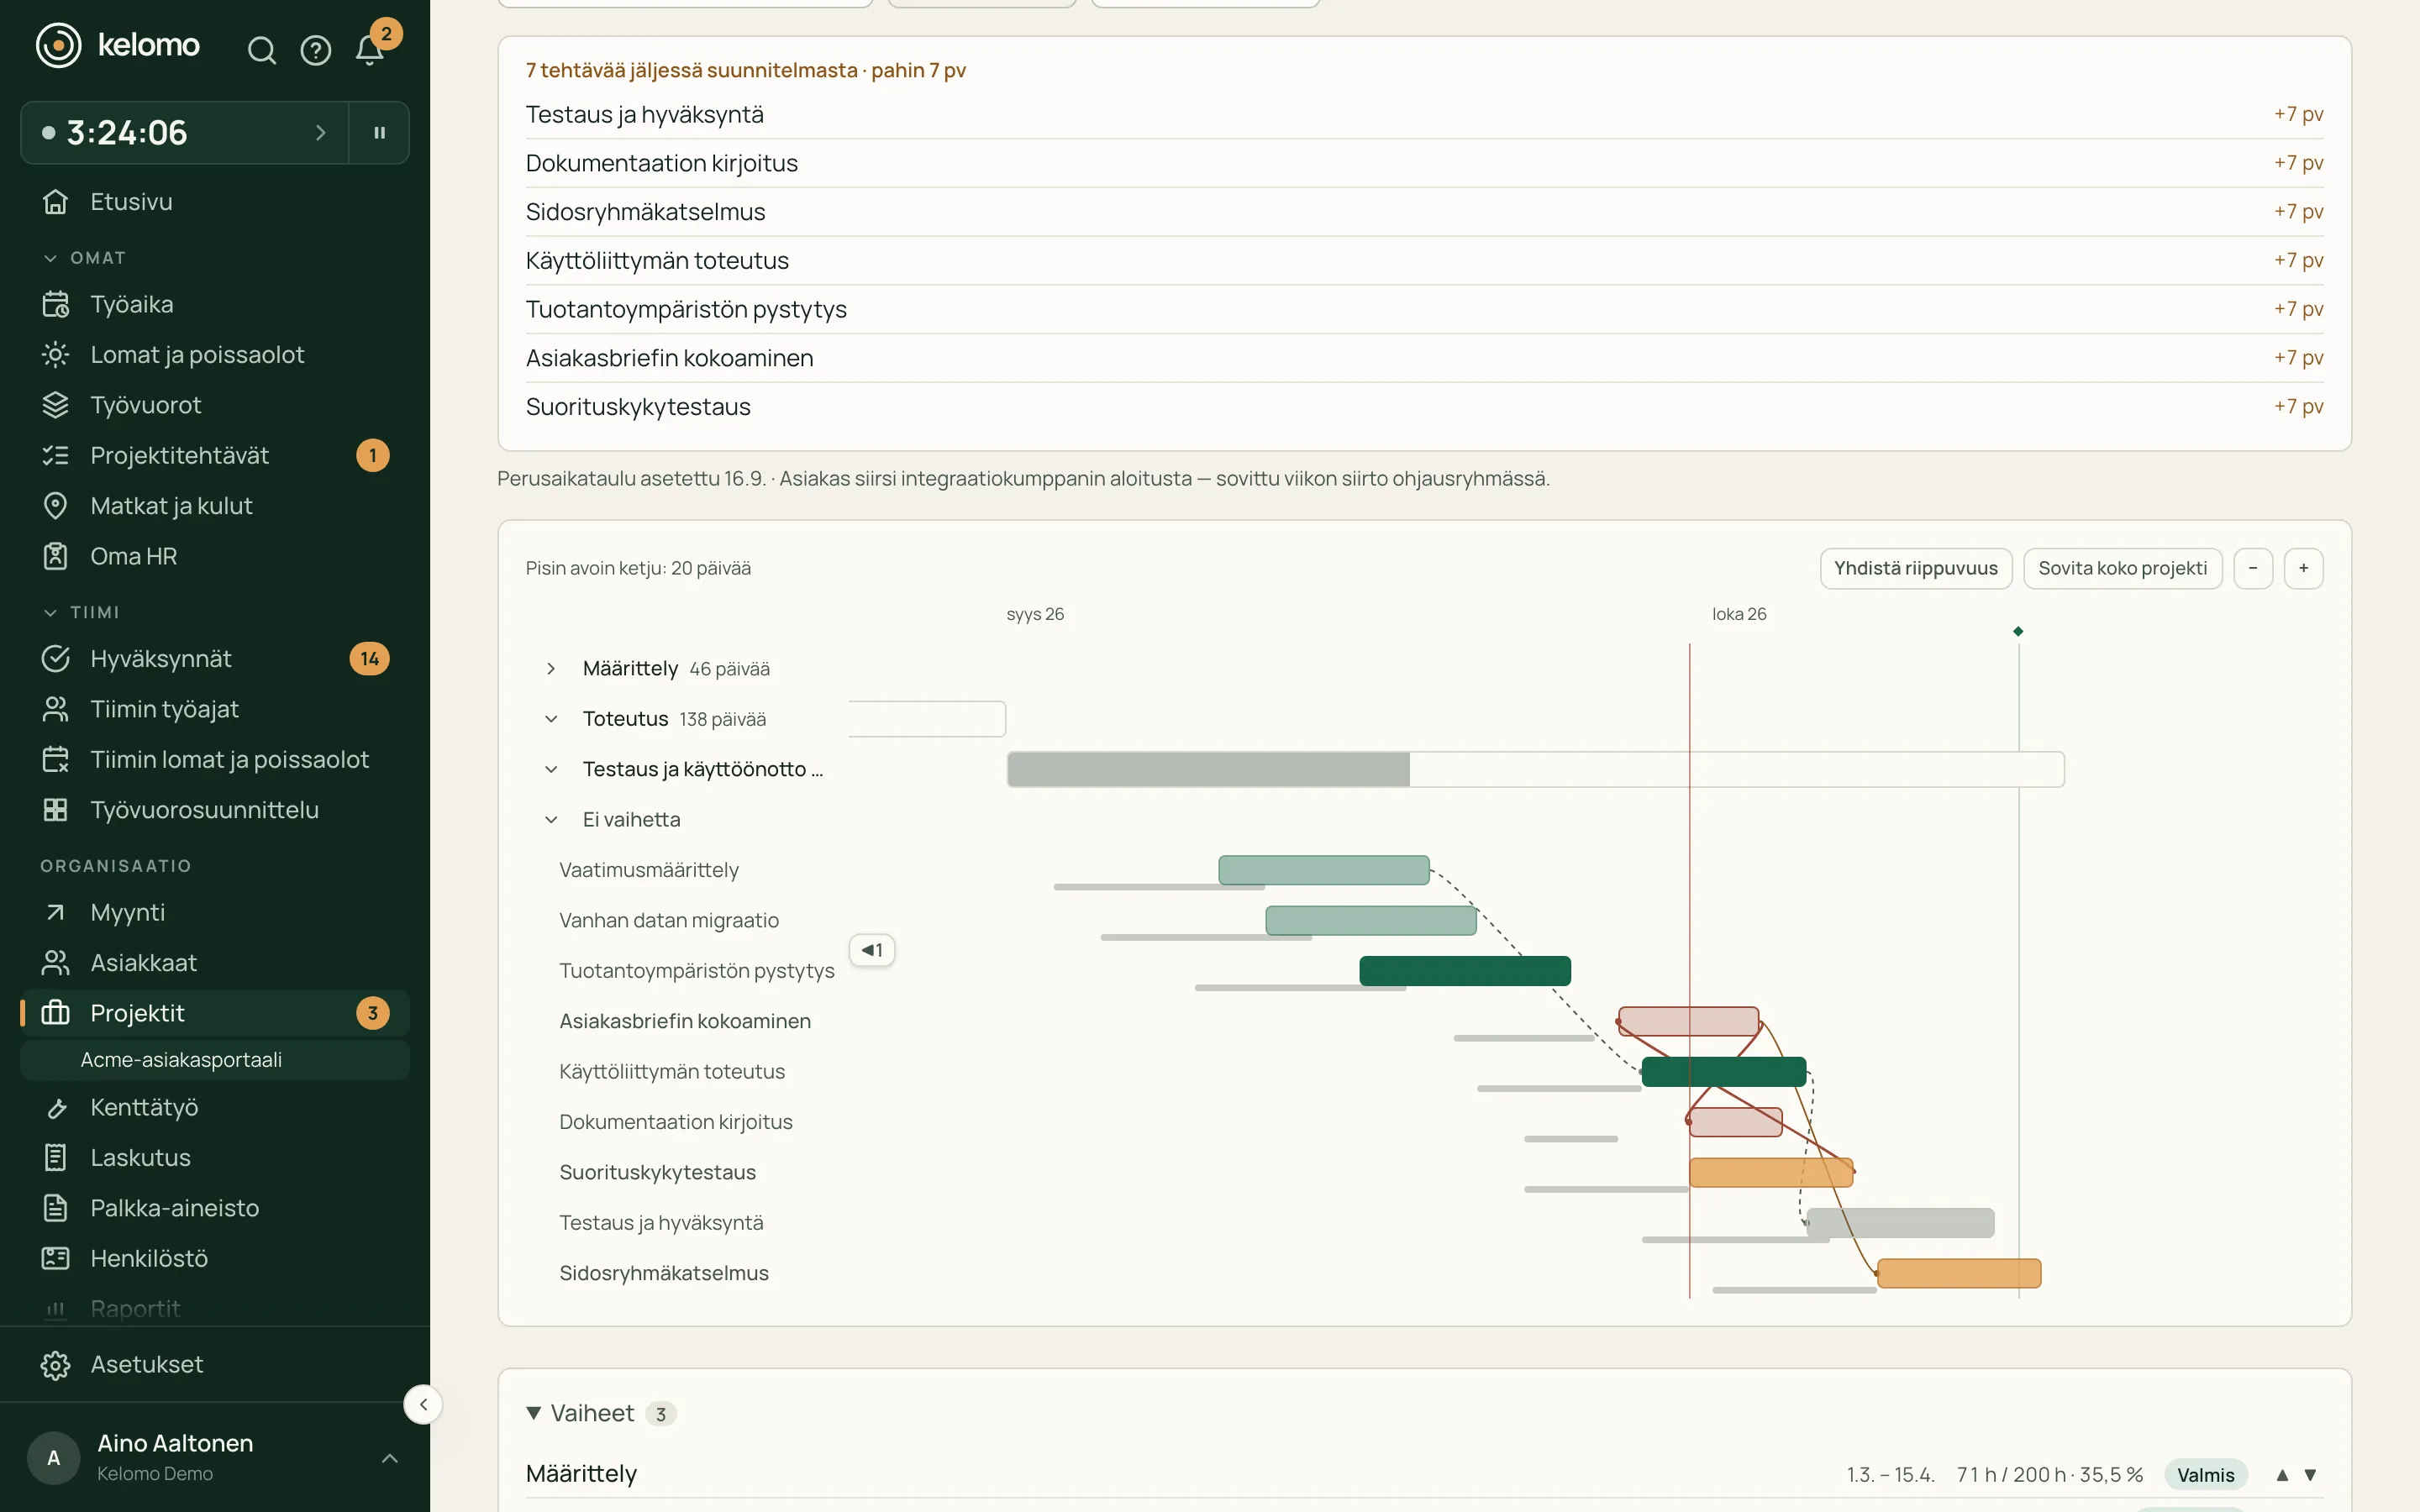This screenshot has width=2420, height=1512.
Task: Open Tiimin työajat page
Action: [x=215, y=709]
